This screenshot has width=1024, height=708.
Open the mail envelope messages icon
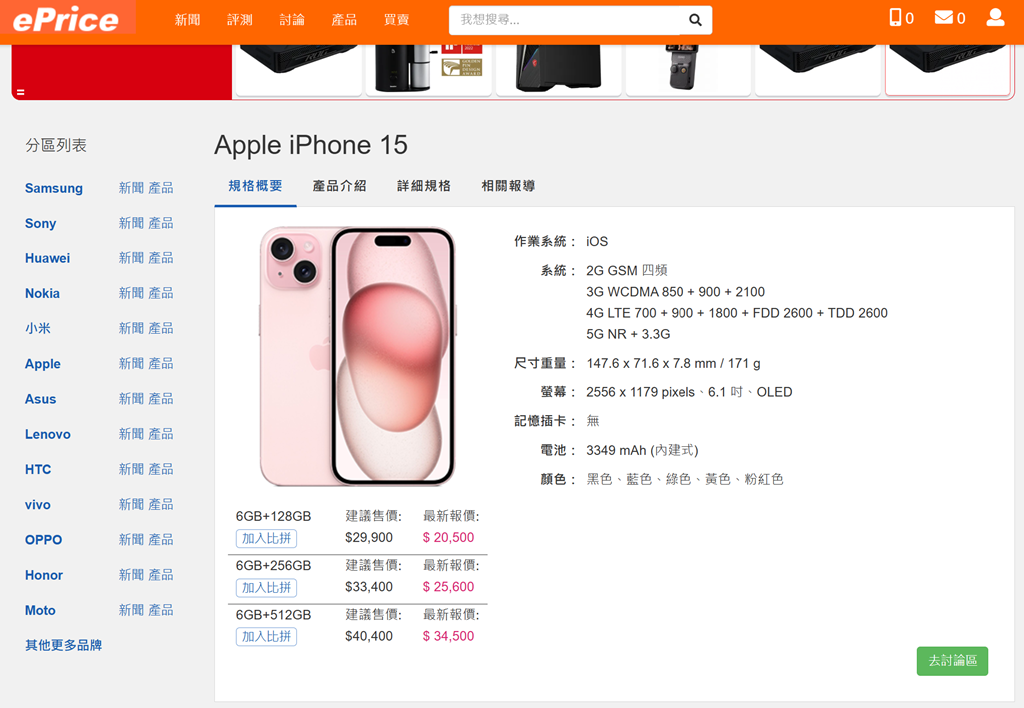click(944, 17)
